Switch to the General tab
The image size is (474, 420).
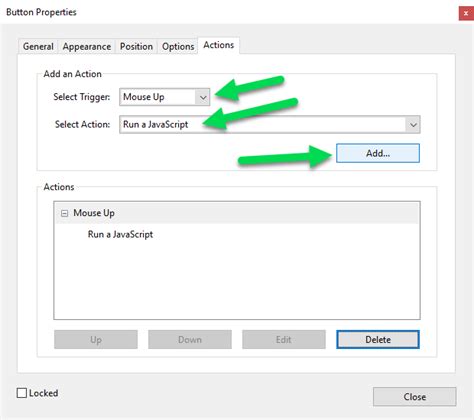[38, 46]
